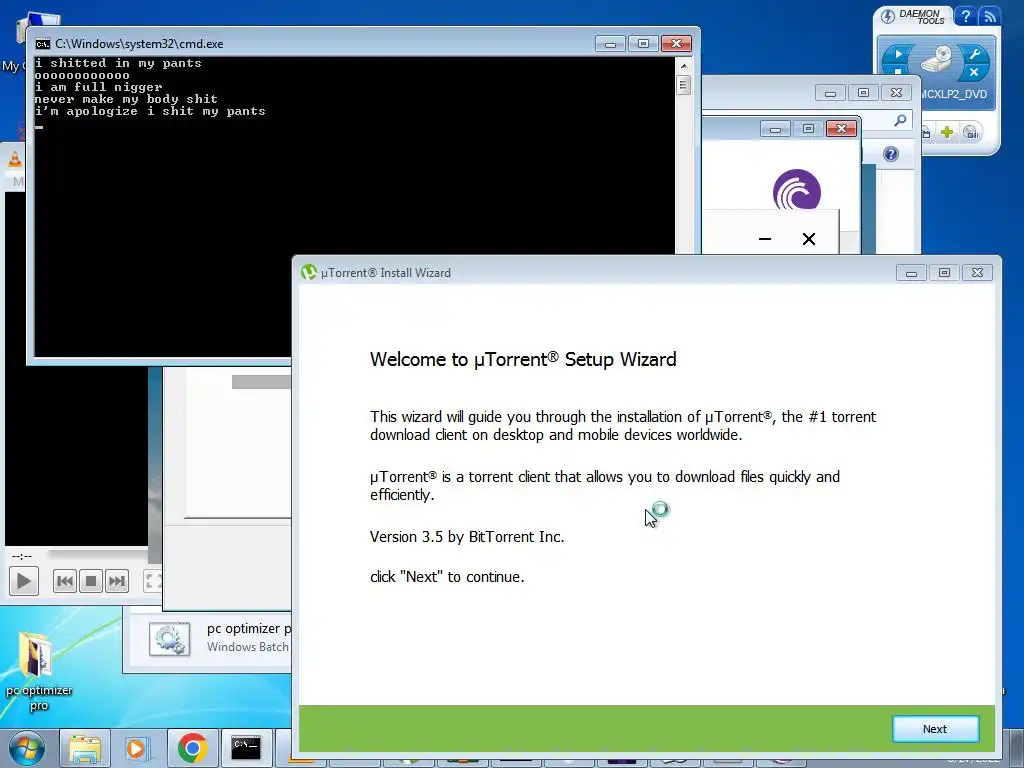Image resolution: width=1024 pixels, height=768 pixels.
Task: Click the µTorrent logo in the wizard title bar
Action: [x=308, y=272]
